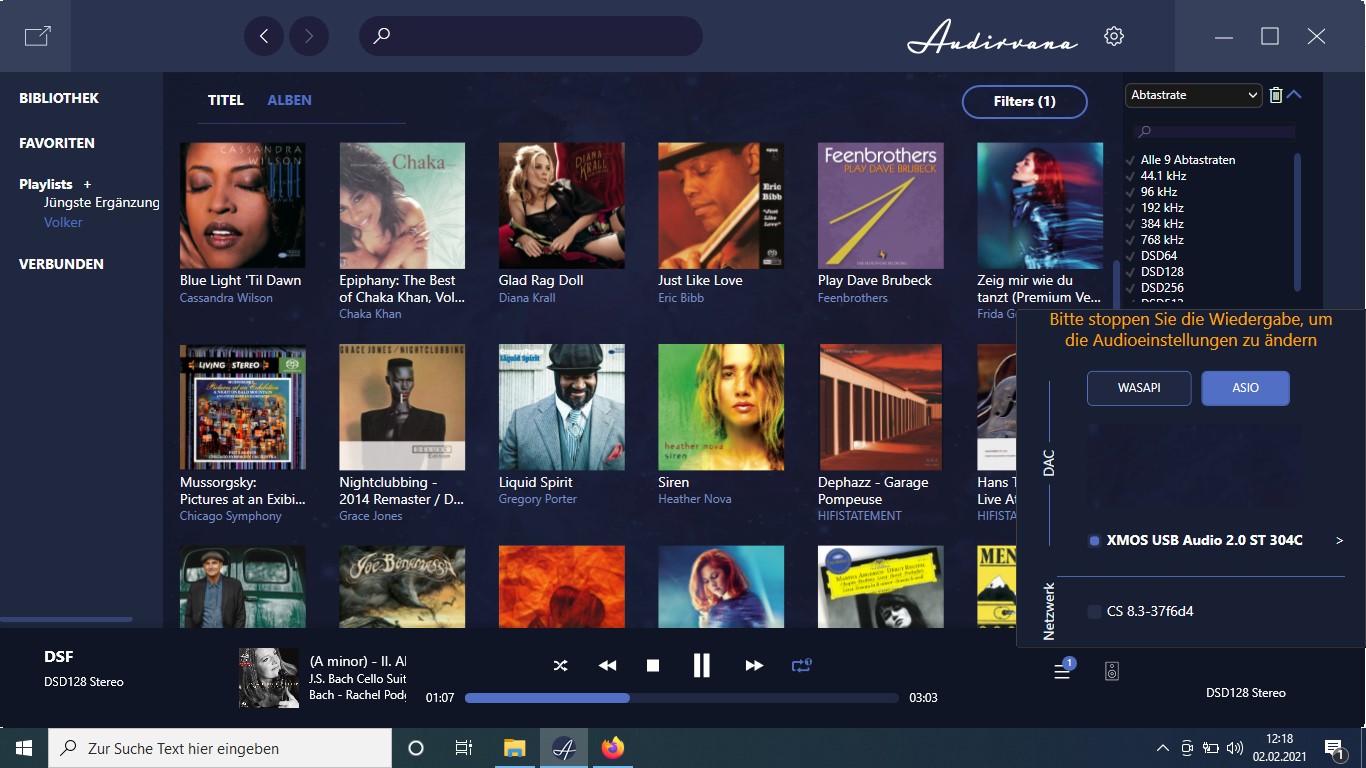Delete the Abtastrate filter with trash icon

(1276, 95)
